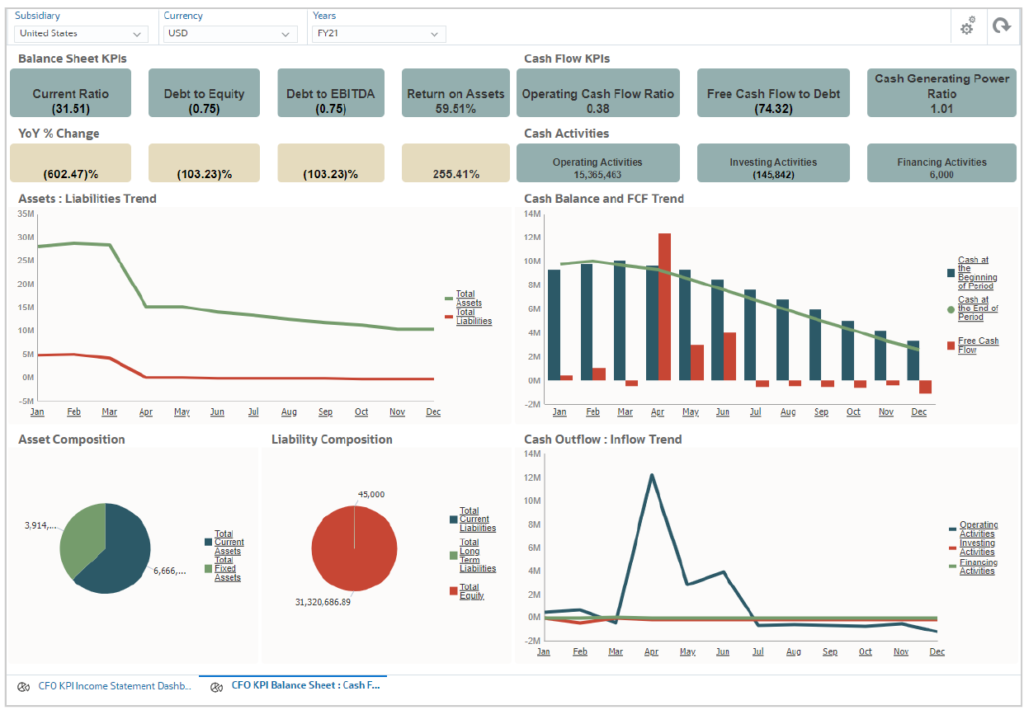The width and height of the screenshot is (1024, 710).
Task: Click the Operating Activities cash tile
Action: (597, 162)
